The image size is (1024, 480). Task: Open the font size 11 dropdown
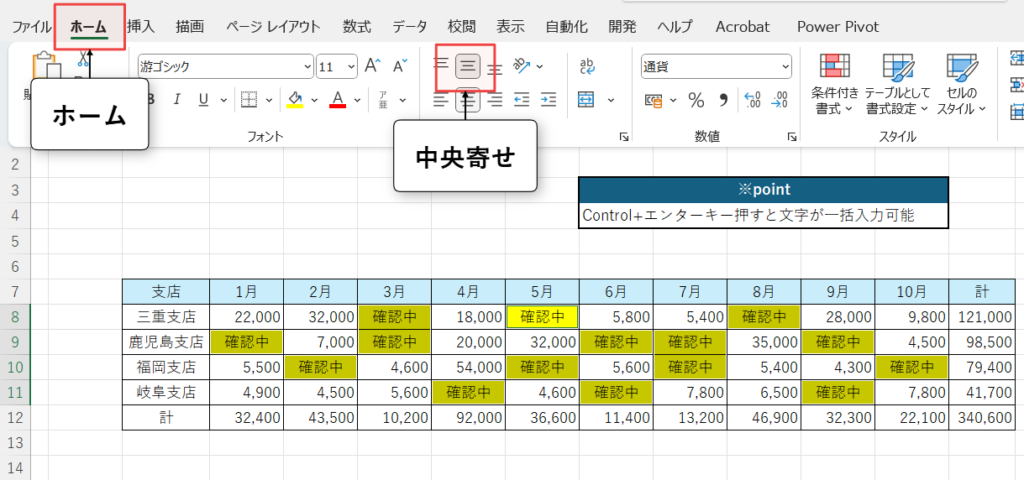click(351, 67)
